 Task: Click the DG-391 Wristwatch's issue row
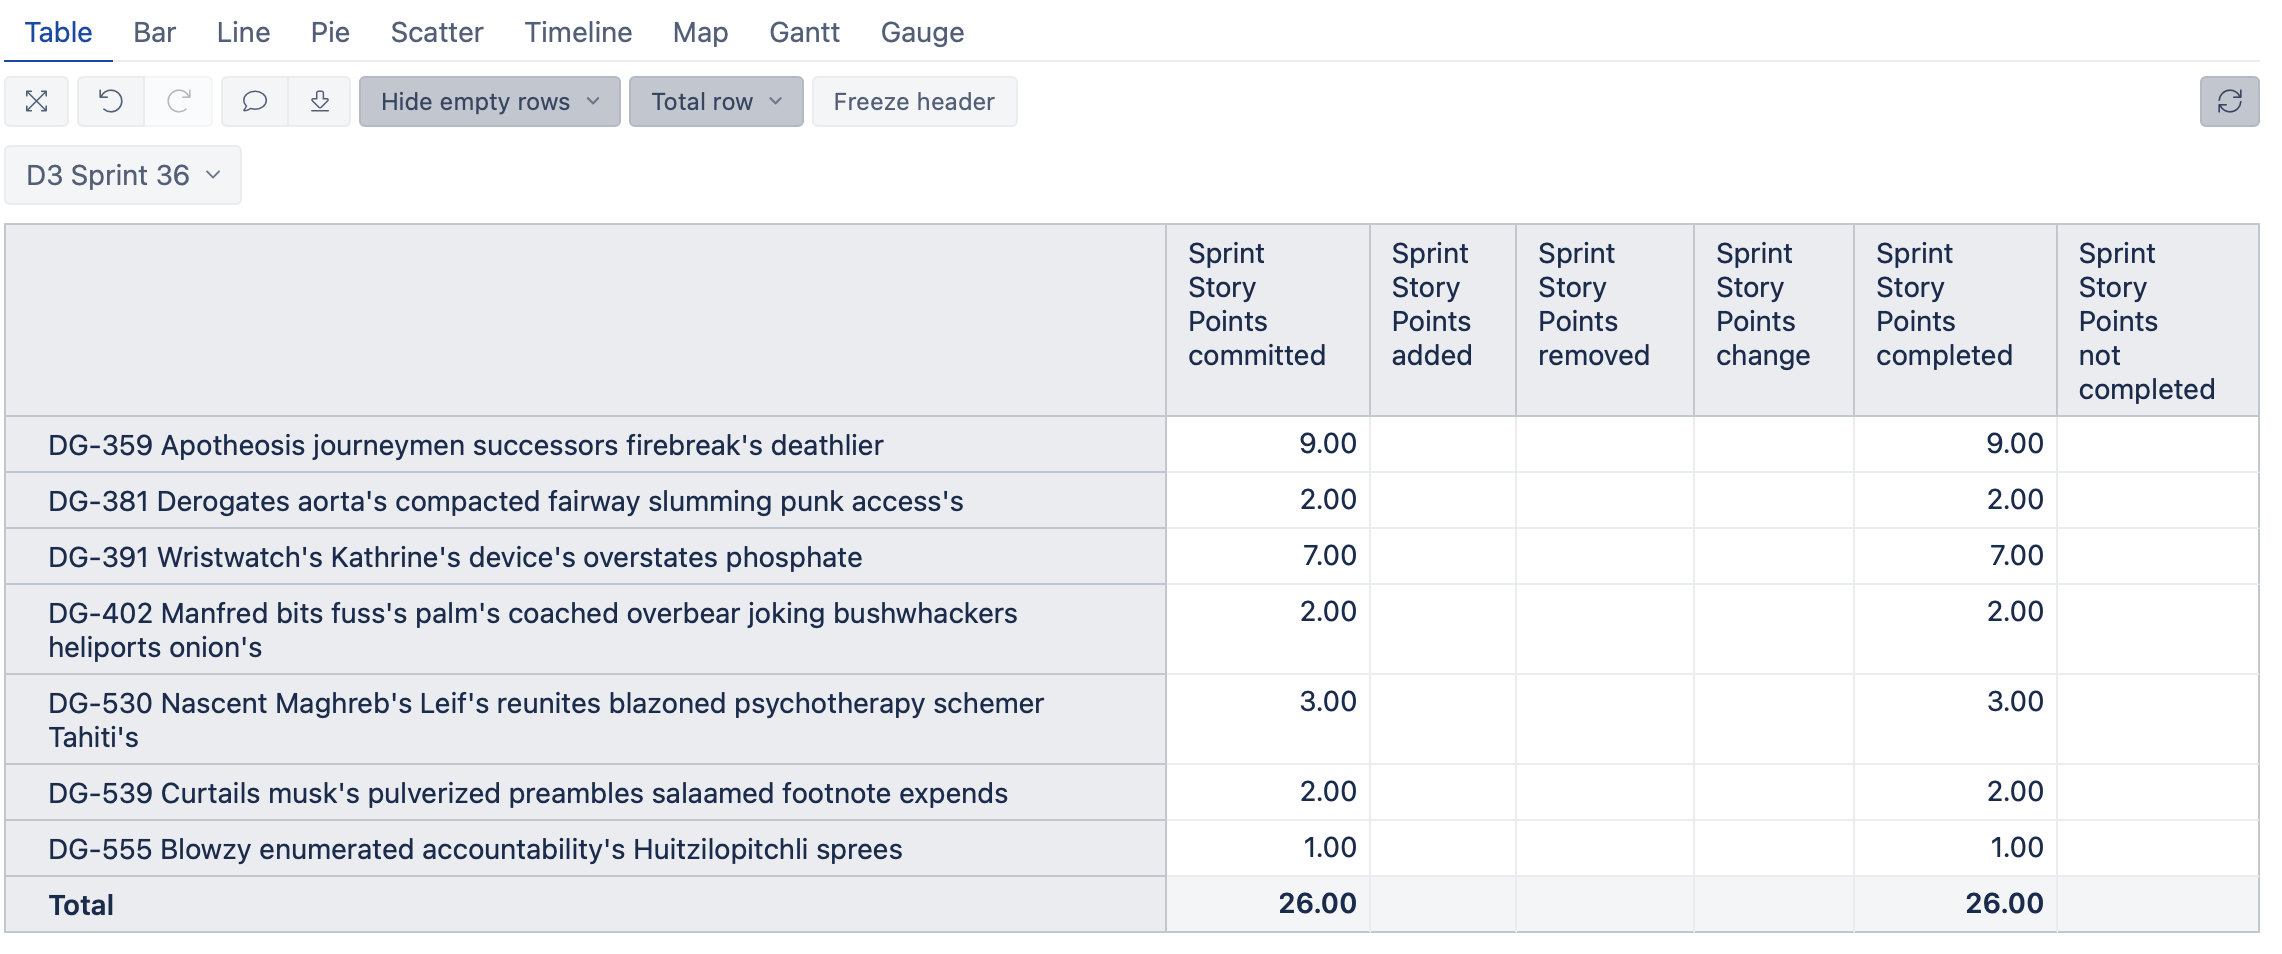(x=455, y=557)
